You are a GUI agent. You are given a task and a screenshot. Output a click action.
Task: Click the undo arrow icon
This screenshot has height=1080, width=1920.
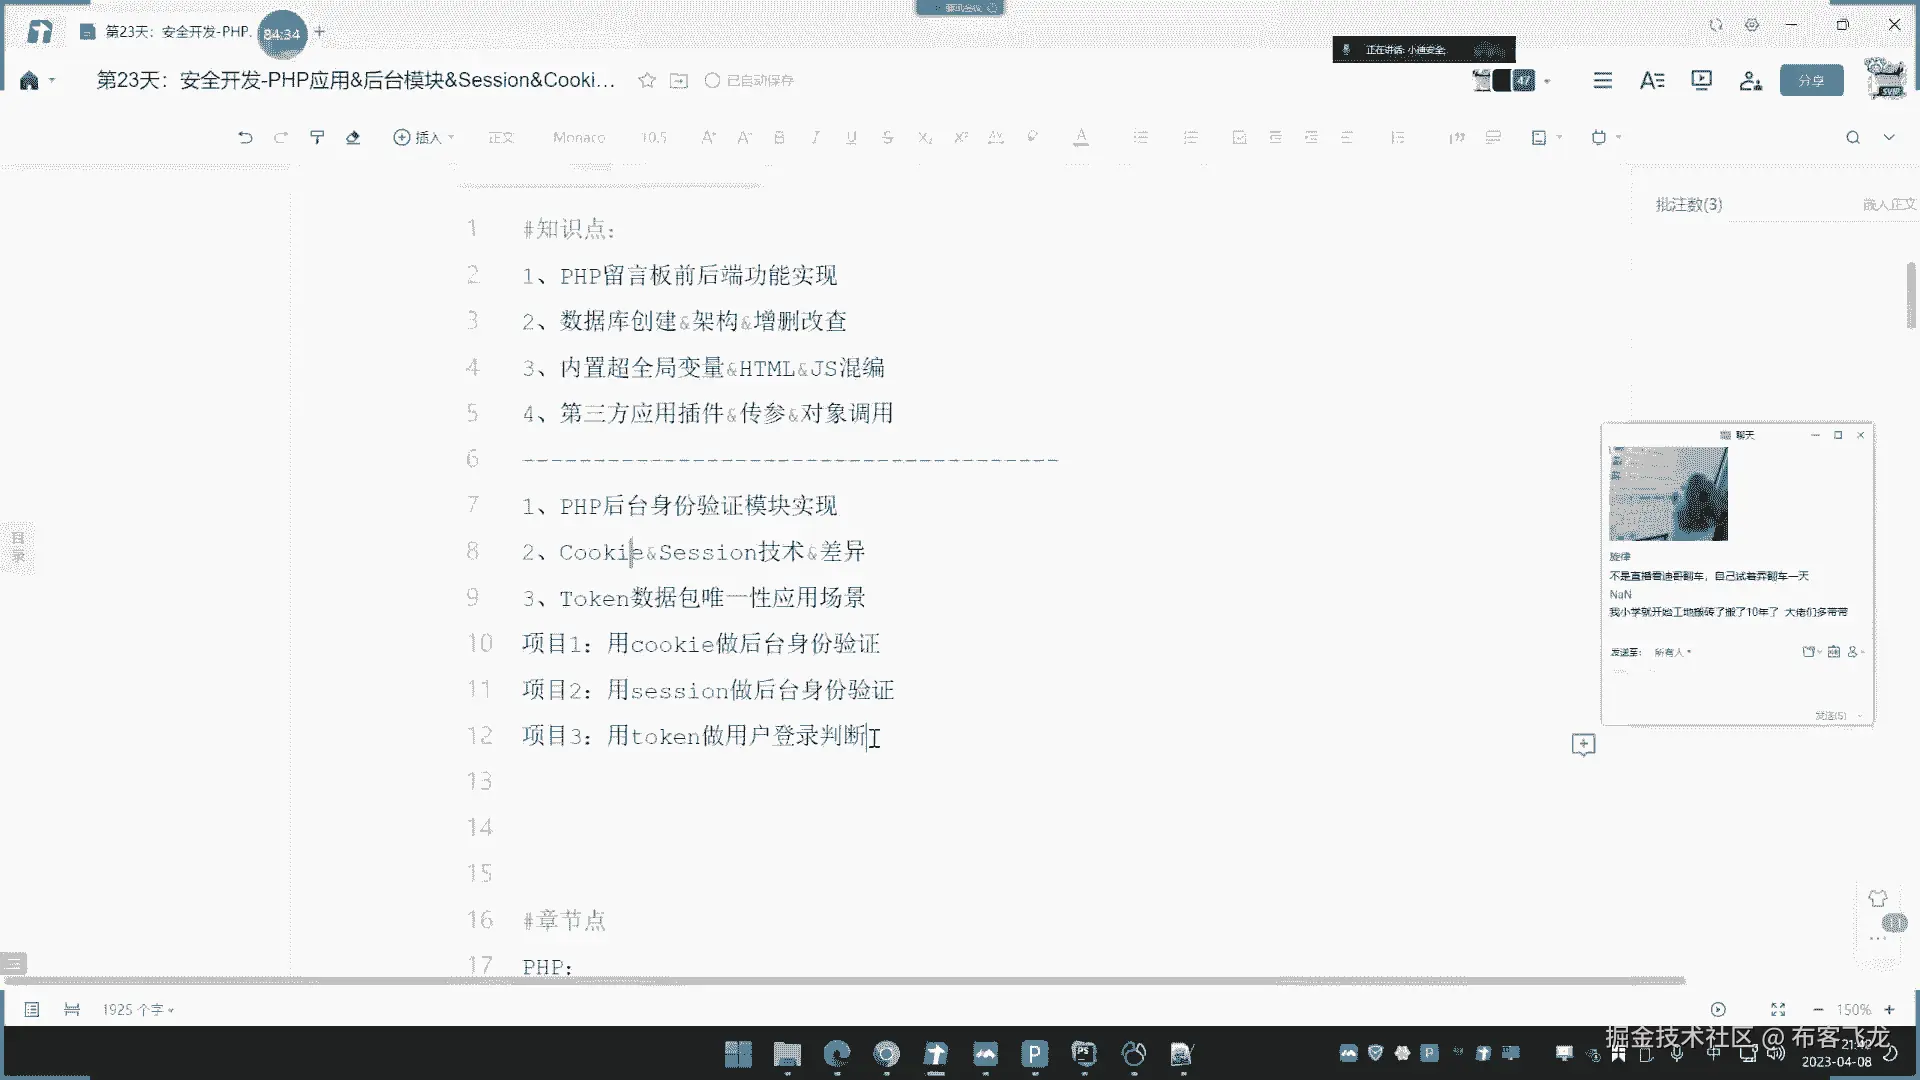[245, 138]
